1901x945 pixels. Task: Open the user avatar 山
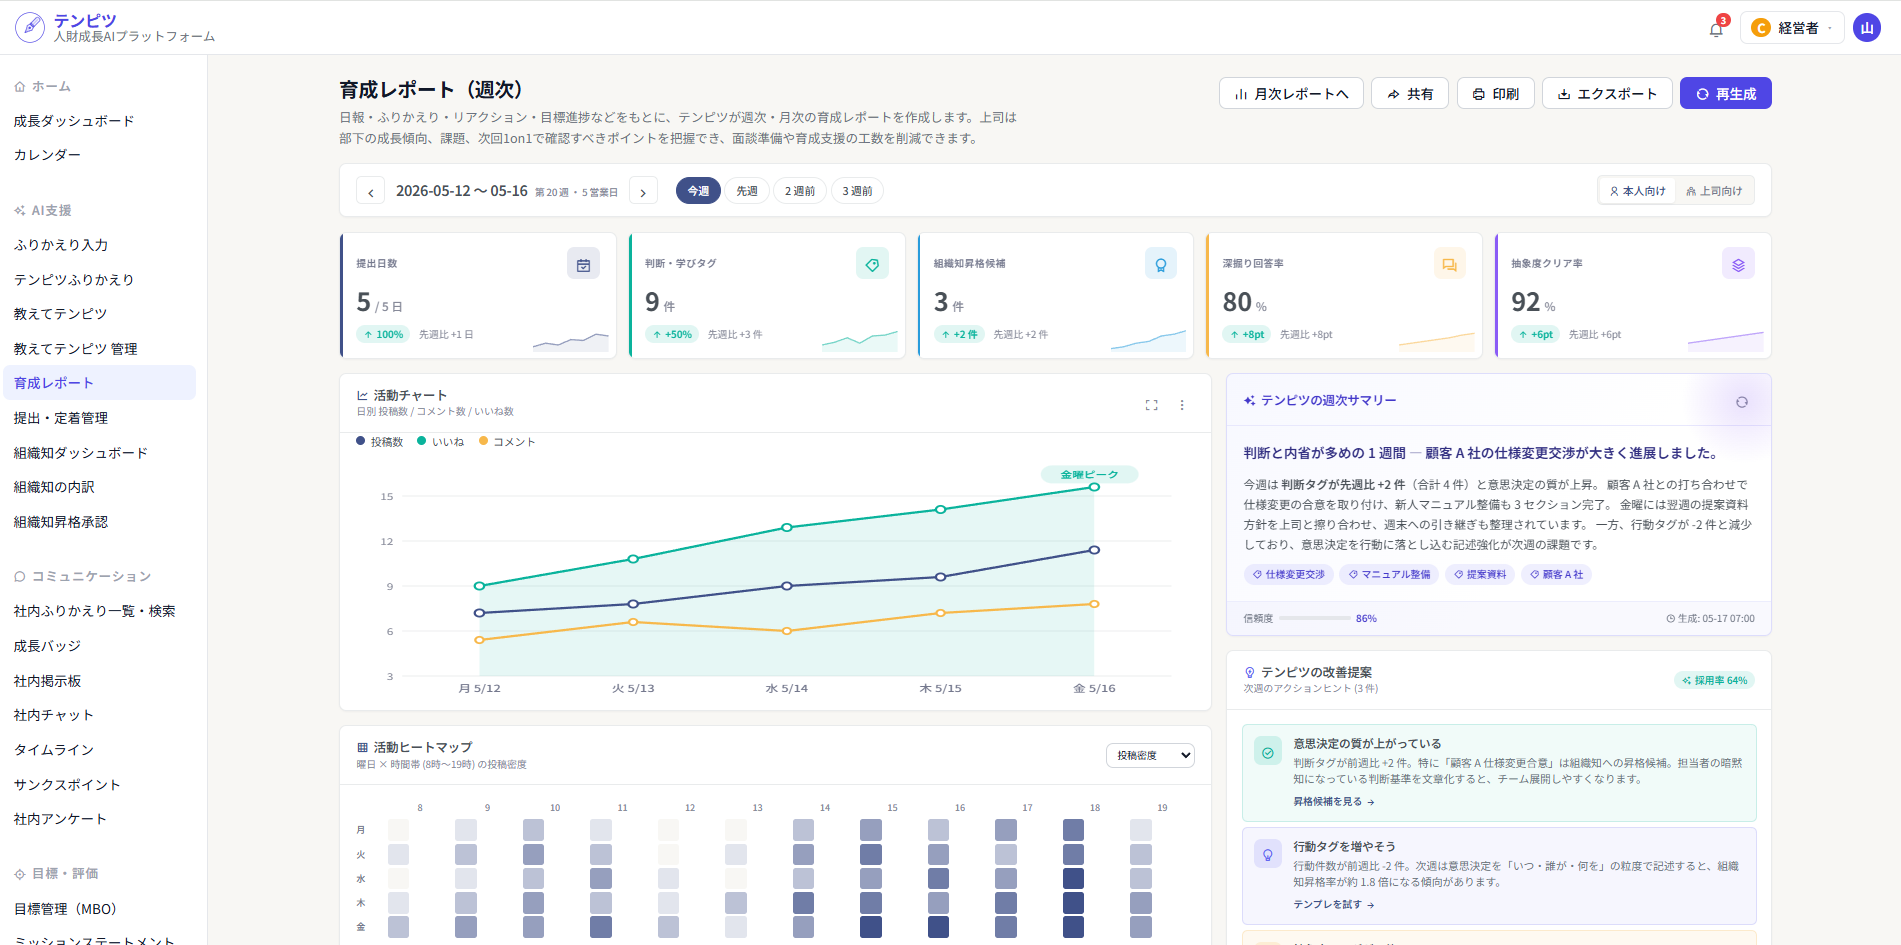[1866, 28]
